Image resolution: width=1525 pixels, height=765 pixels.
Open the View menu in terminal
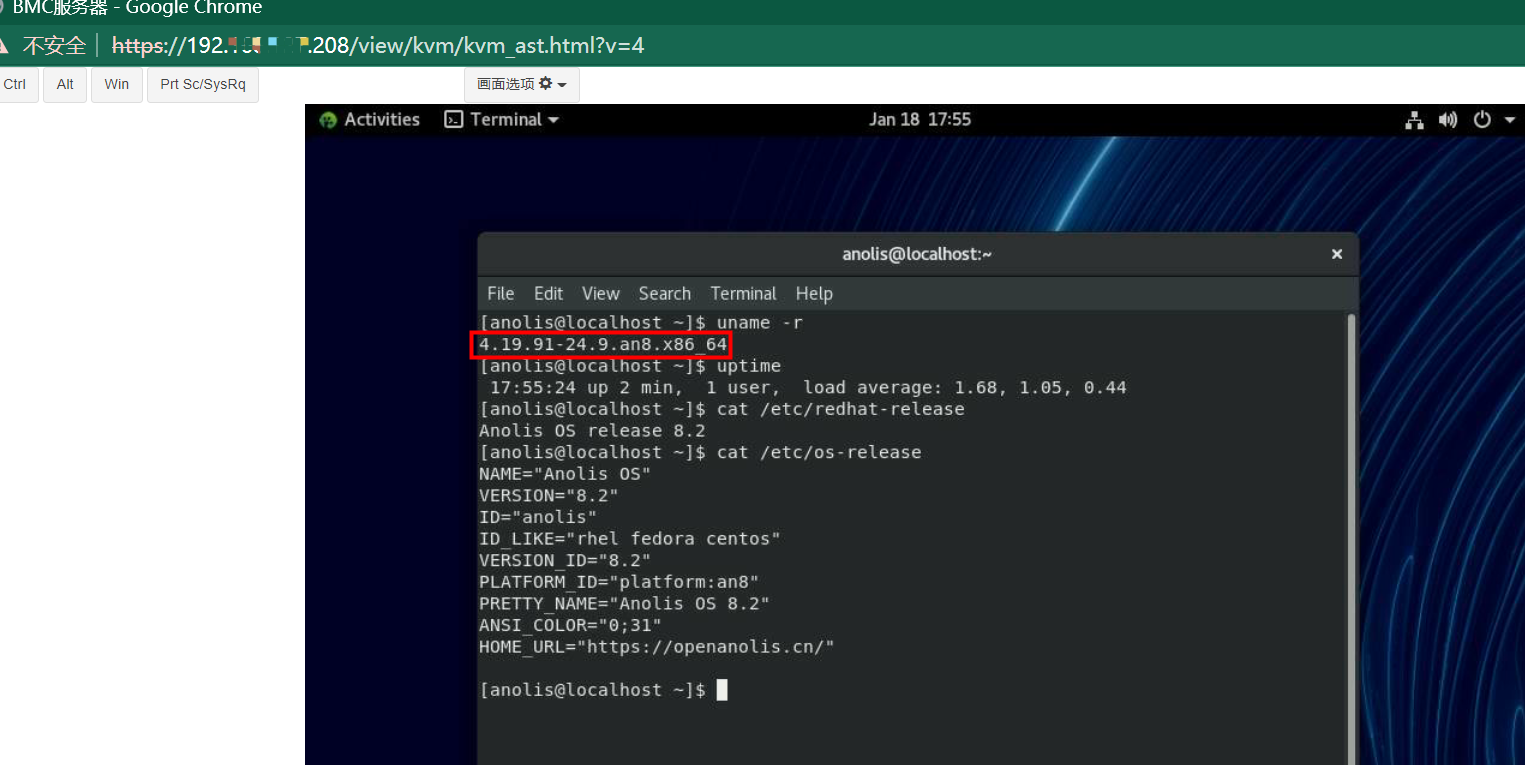tap(600, 294)
